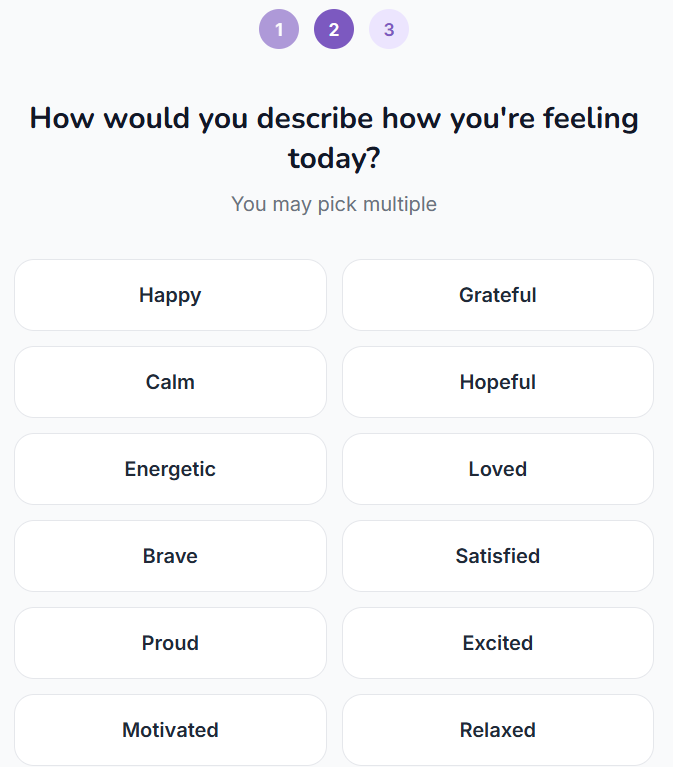Toggle the Excited feeling
Viewport: 673px width, 767px height.
coord(498,643)
